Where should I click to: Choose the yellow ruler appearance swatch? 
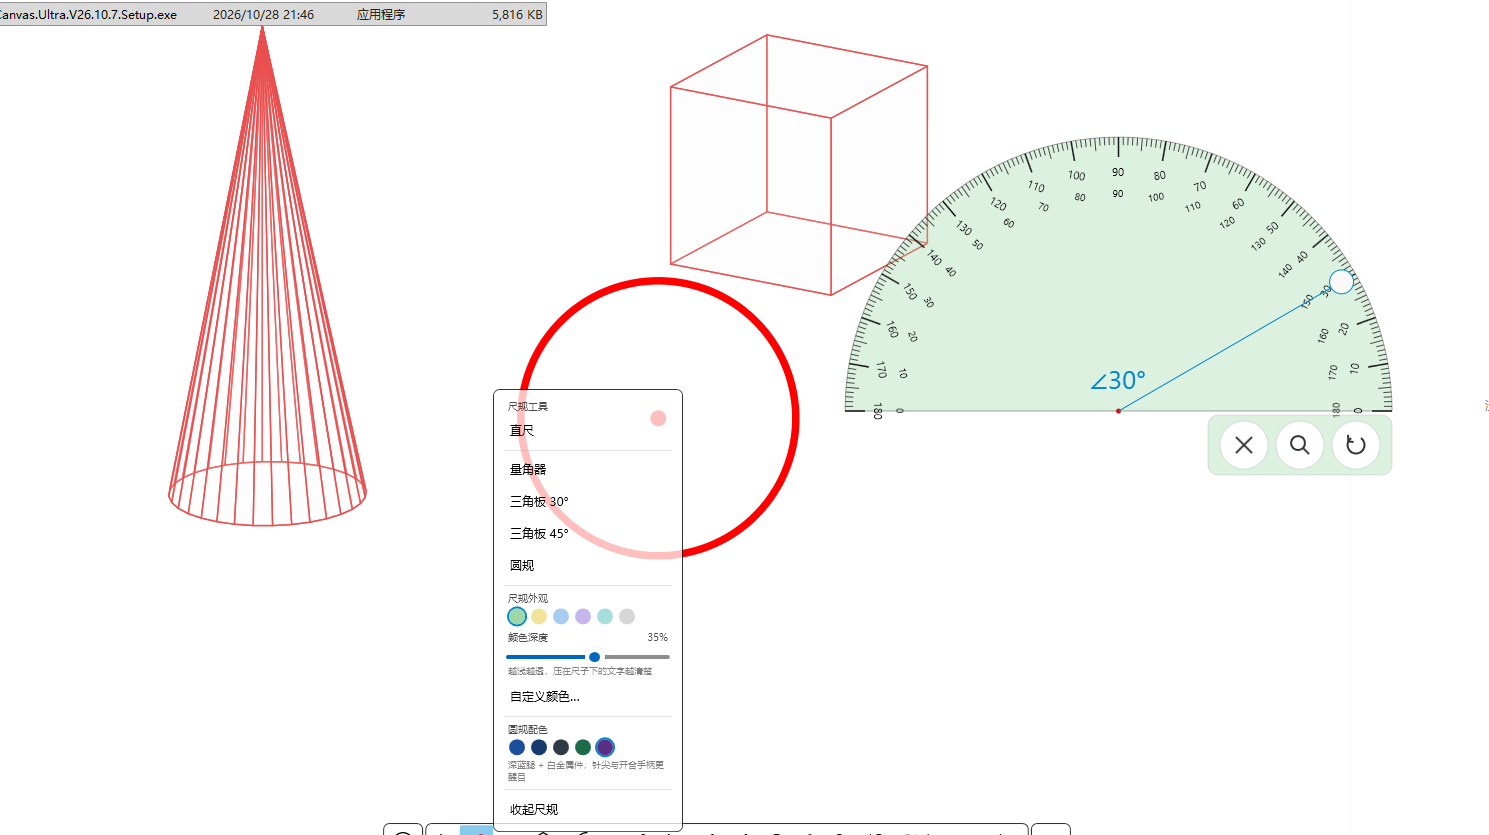[x=539, y=616]
